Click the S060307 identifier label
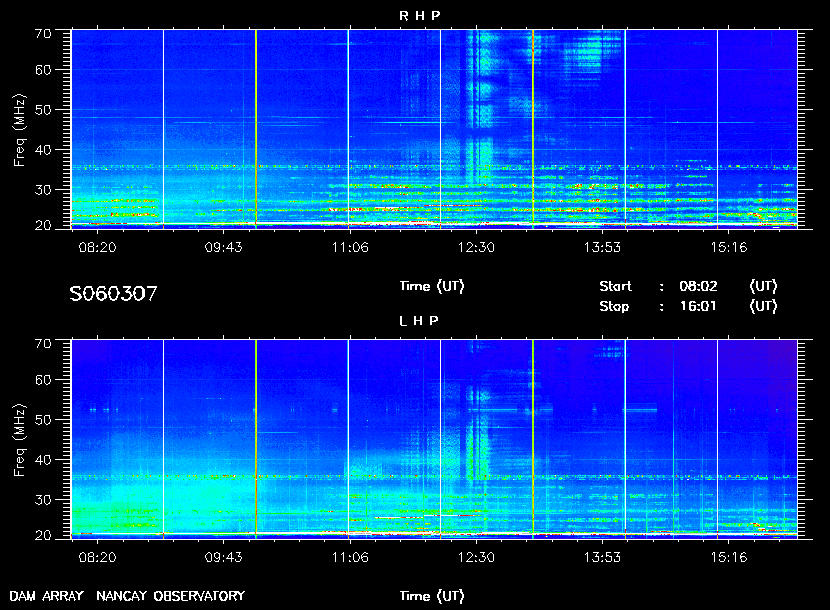 tap(113, 294)
